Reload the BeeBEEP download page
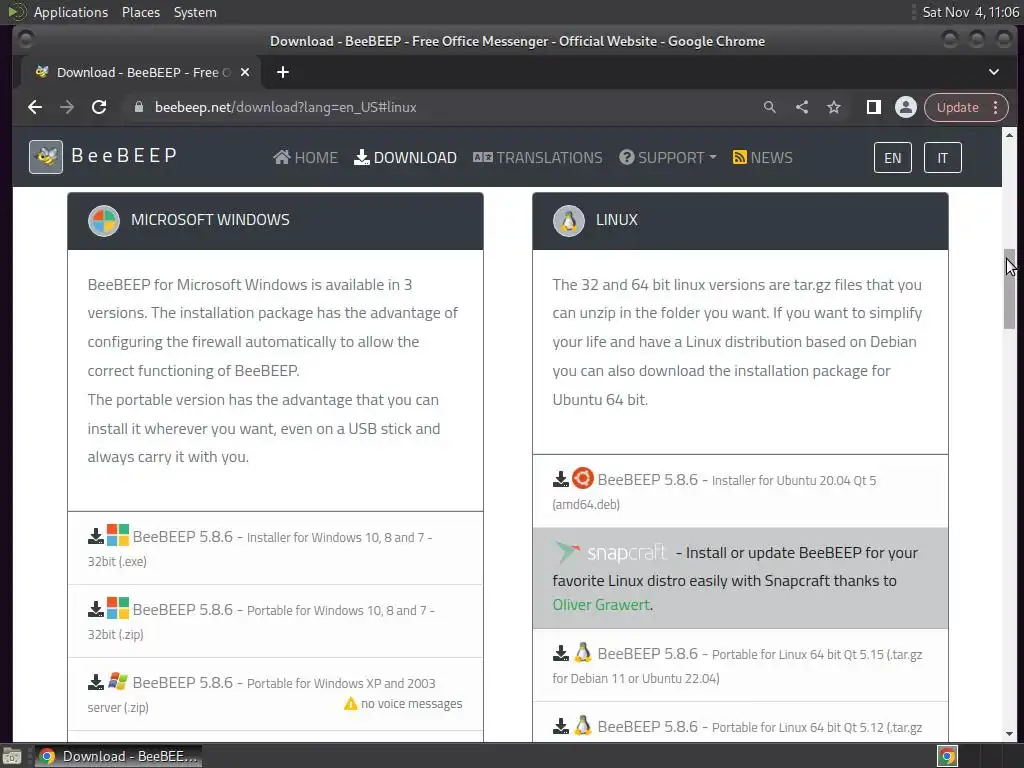This screenshot has width=1024, height=768. tap(99, 107)
